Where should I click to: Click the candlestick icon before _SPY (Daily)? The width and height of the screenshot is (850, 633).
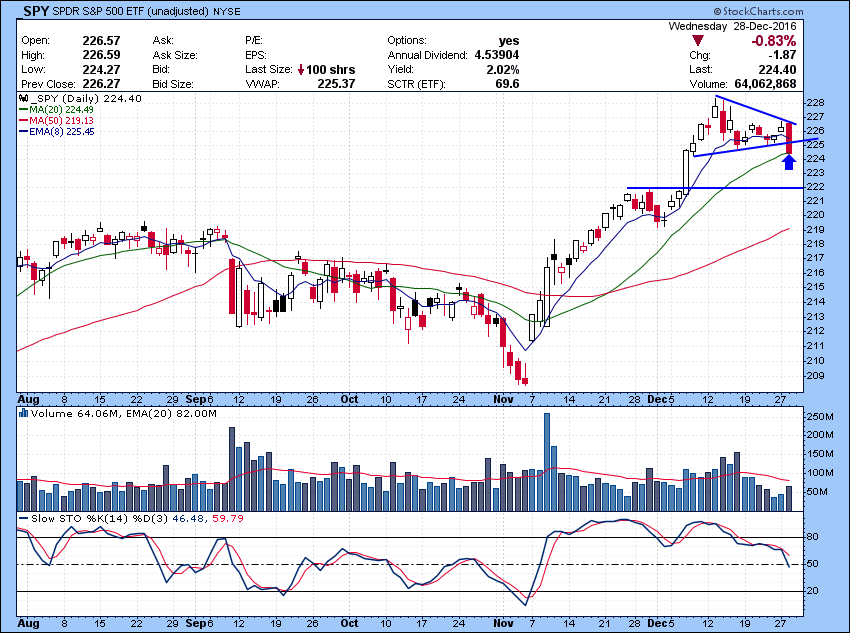(x=23, y=99)
